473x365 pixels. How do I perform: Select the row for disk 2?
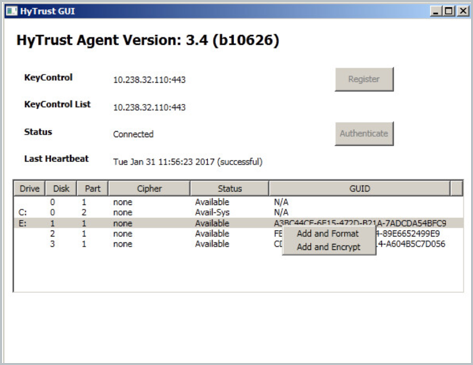pyautogui.click(x=238, y=234)
